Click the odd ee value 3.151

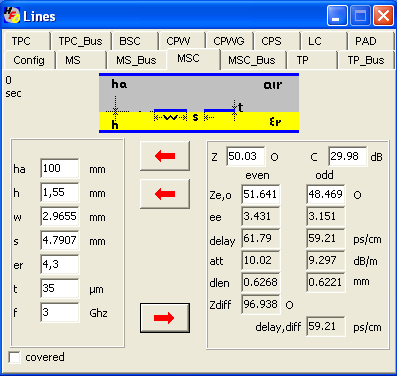point(326,216)
